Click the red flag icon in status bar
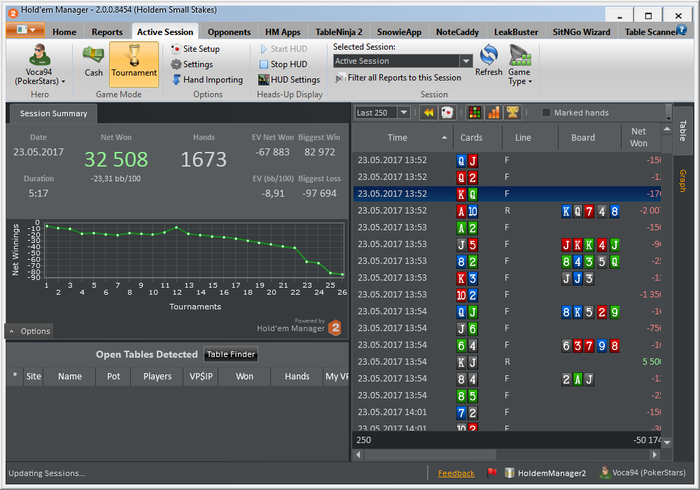The image size is (700, 490). click(492, 472)
